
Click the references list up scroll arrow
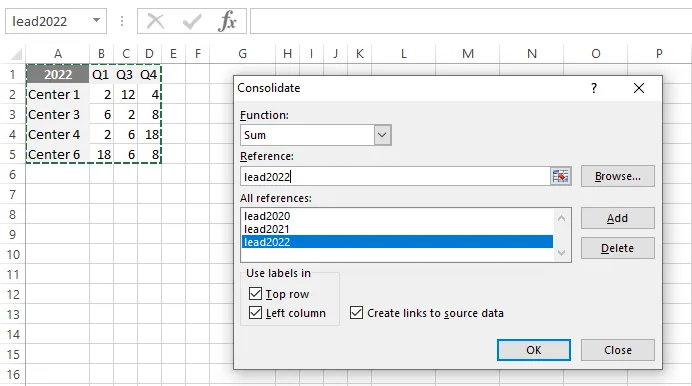tap(561, 218)
